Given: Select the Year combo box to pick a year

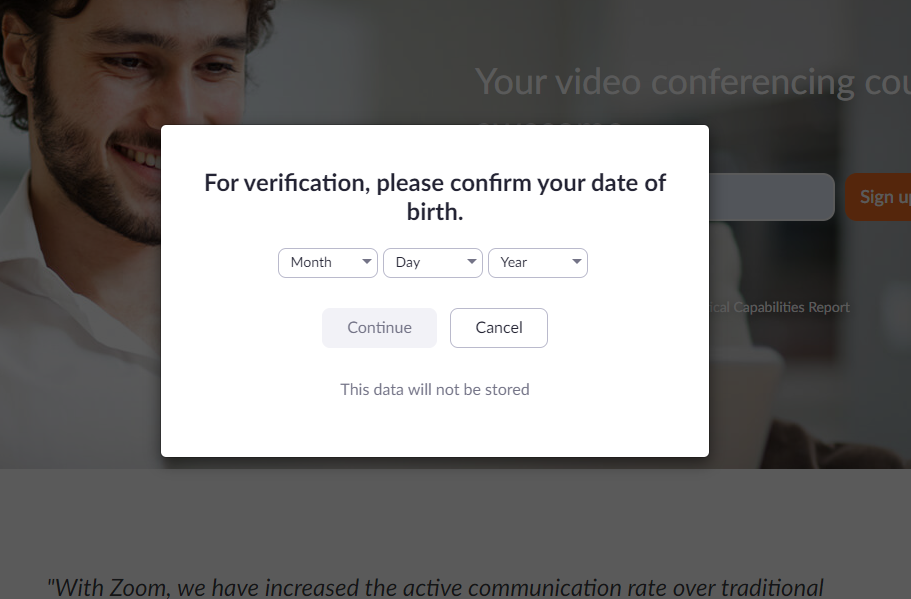Looking at the screenshot, I should click(537, 262).
